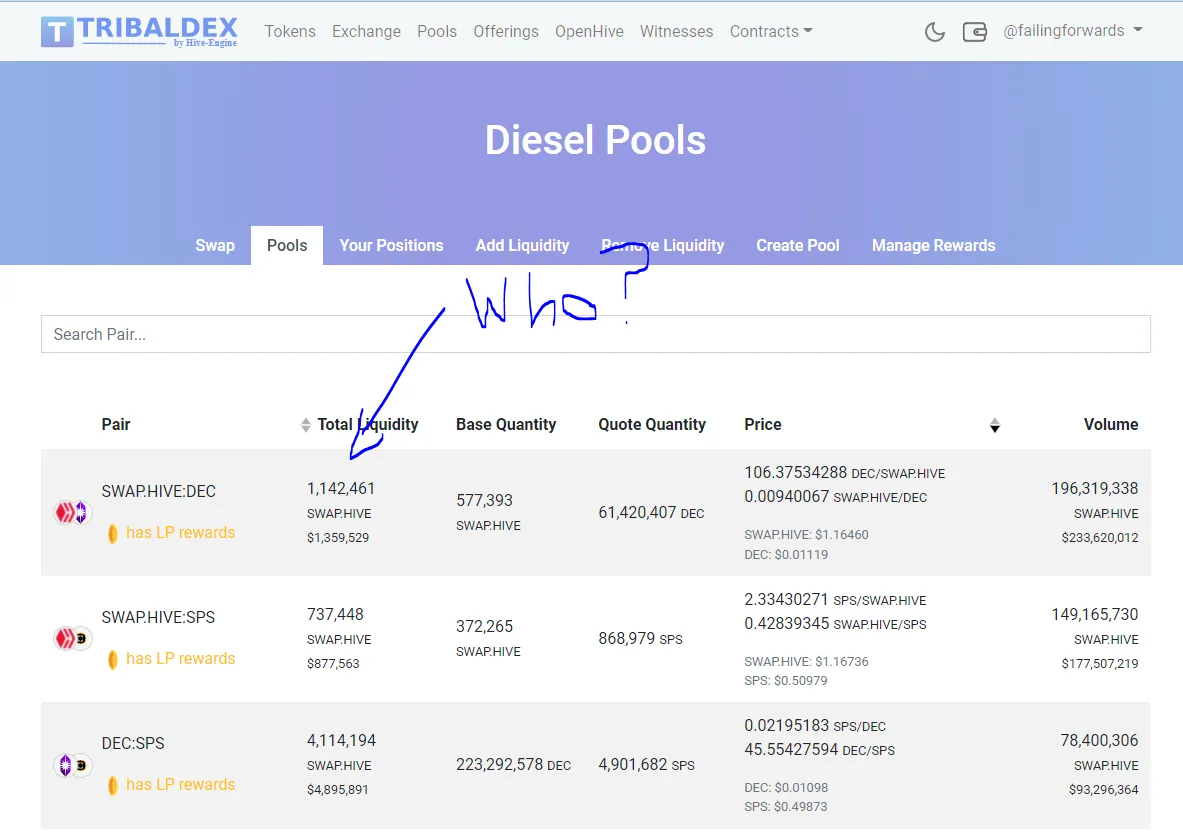Click base quantity 223,292,578 DEC
The width and height of the screenshot is (1183, 836).
(513, 764)
